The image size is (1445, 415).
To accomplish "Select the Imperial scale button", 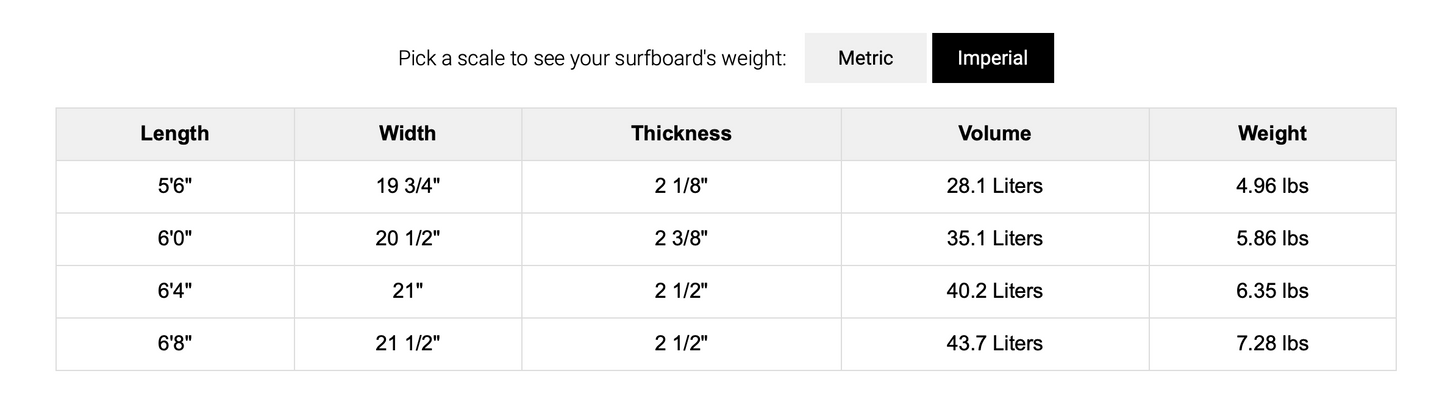I will point(992,58).
